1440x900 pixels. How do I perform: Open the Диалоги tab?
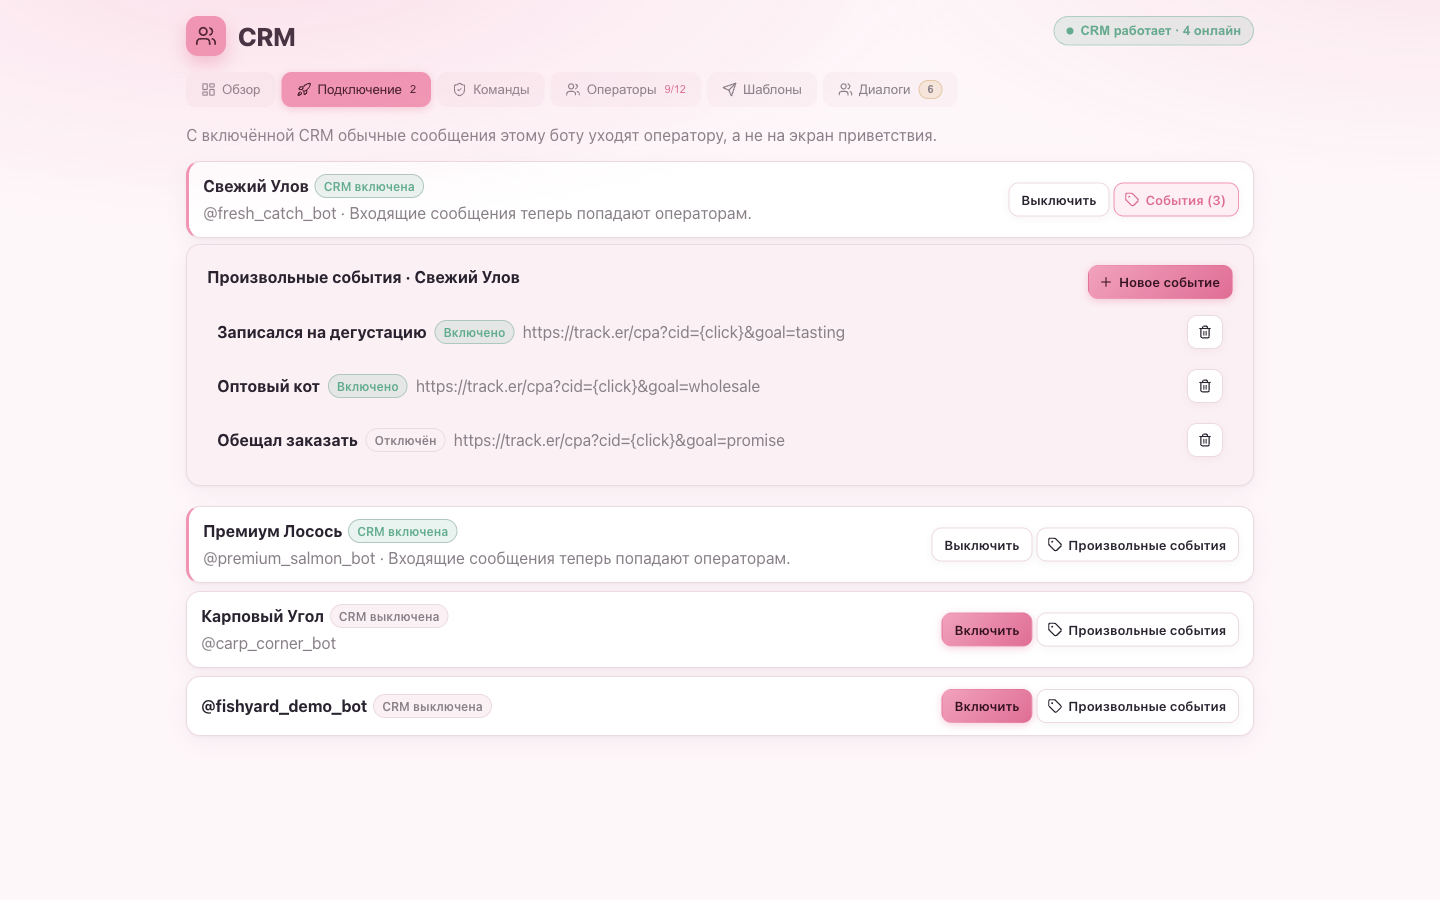click(x=890, y=89)
